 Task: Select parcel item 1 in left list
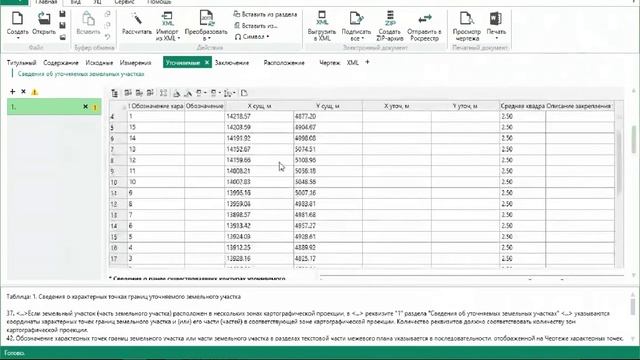coord(54,107)
